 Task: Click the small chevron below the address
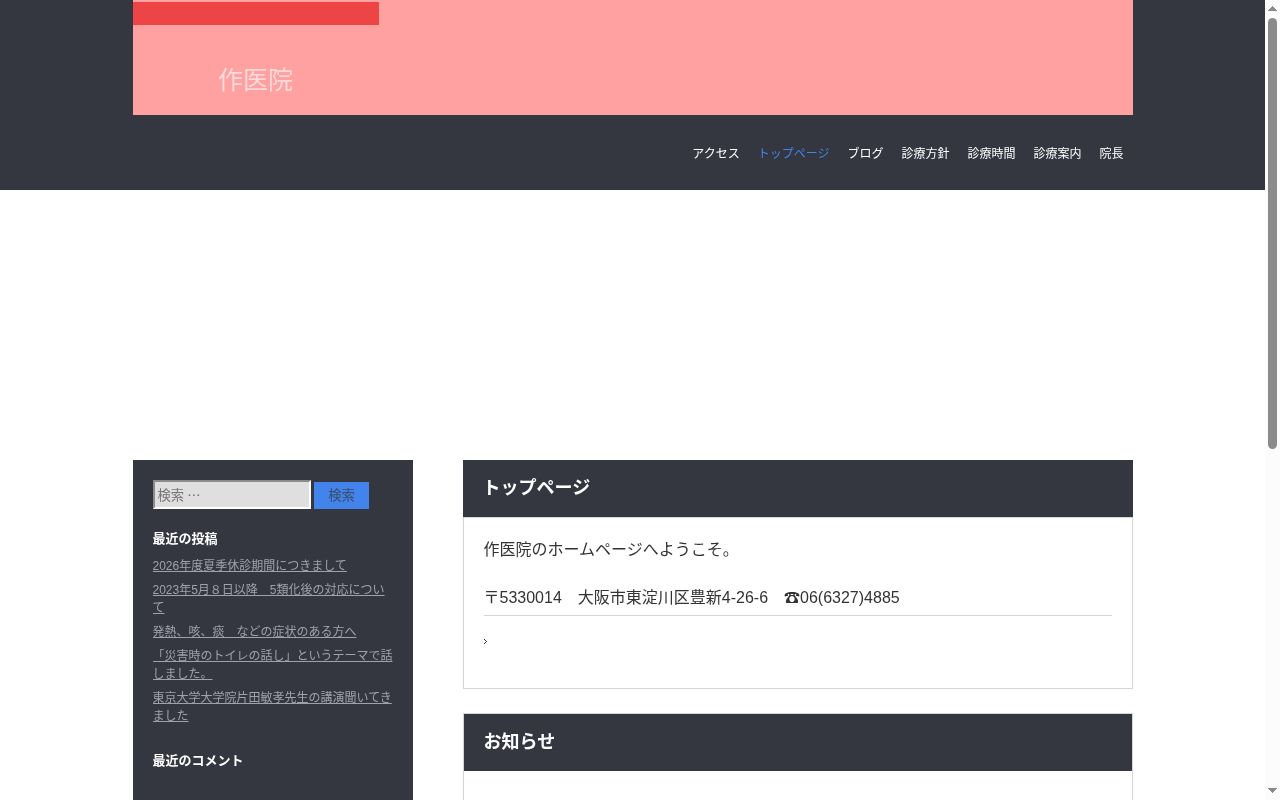click(485, 641)
